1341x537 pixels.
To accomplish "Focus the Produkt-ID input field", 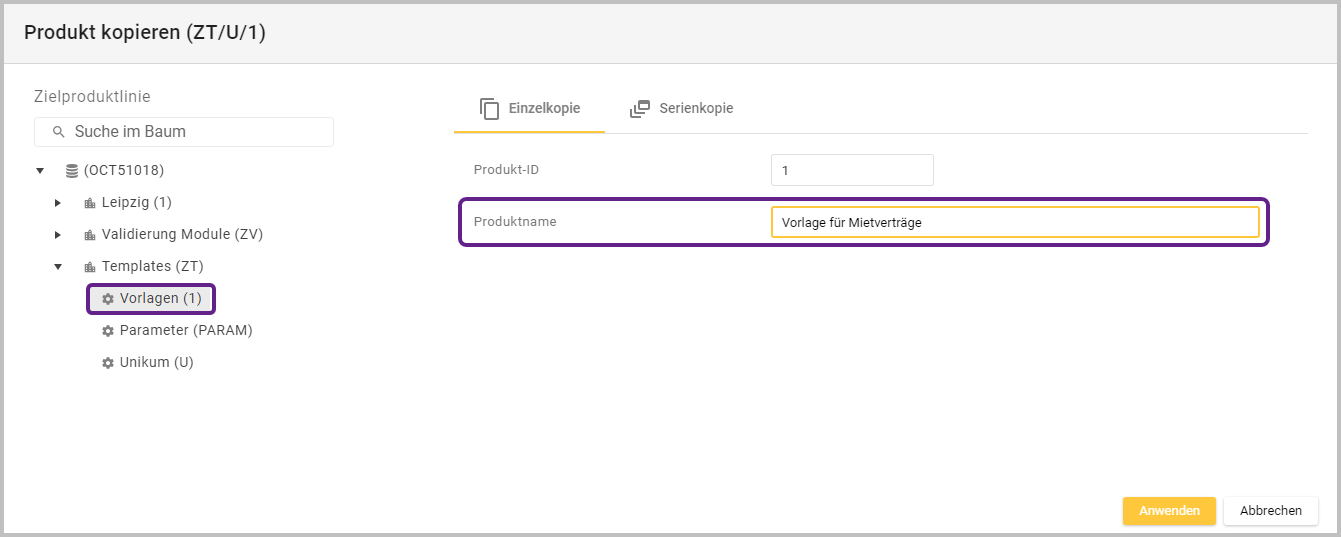I will click(x=852, y=170).
